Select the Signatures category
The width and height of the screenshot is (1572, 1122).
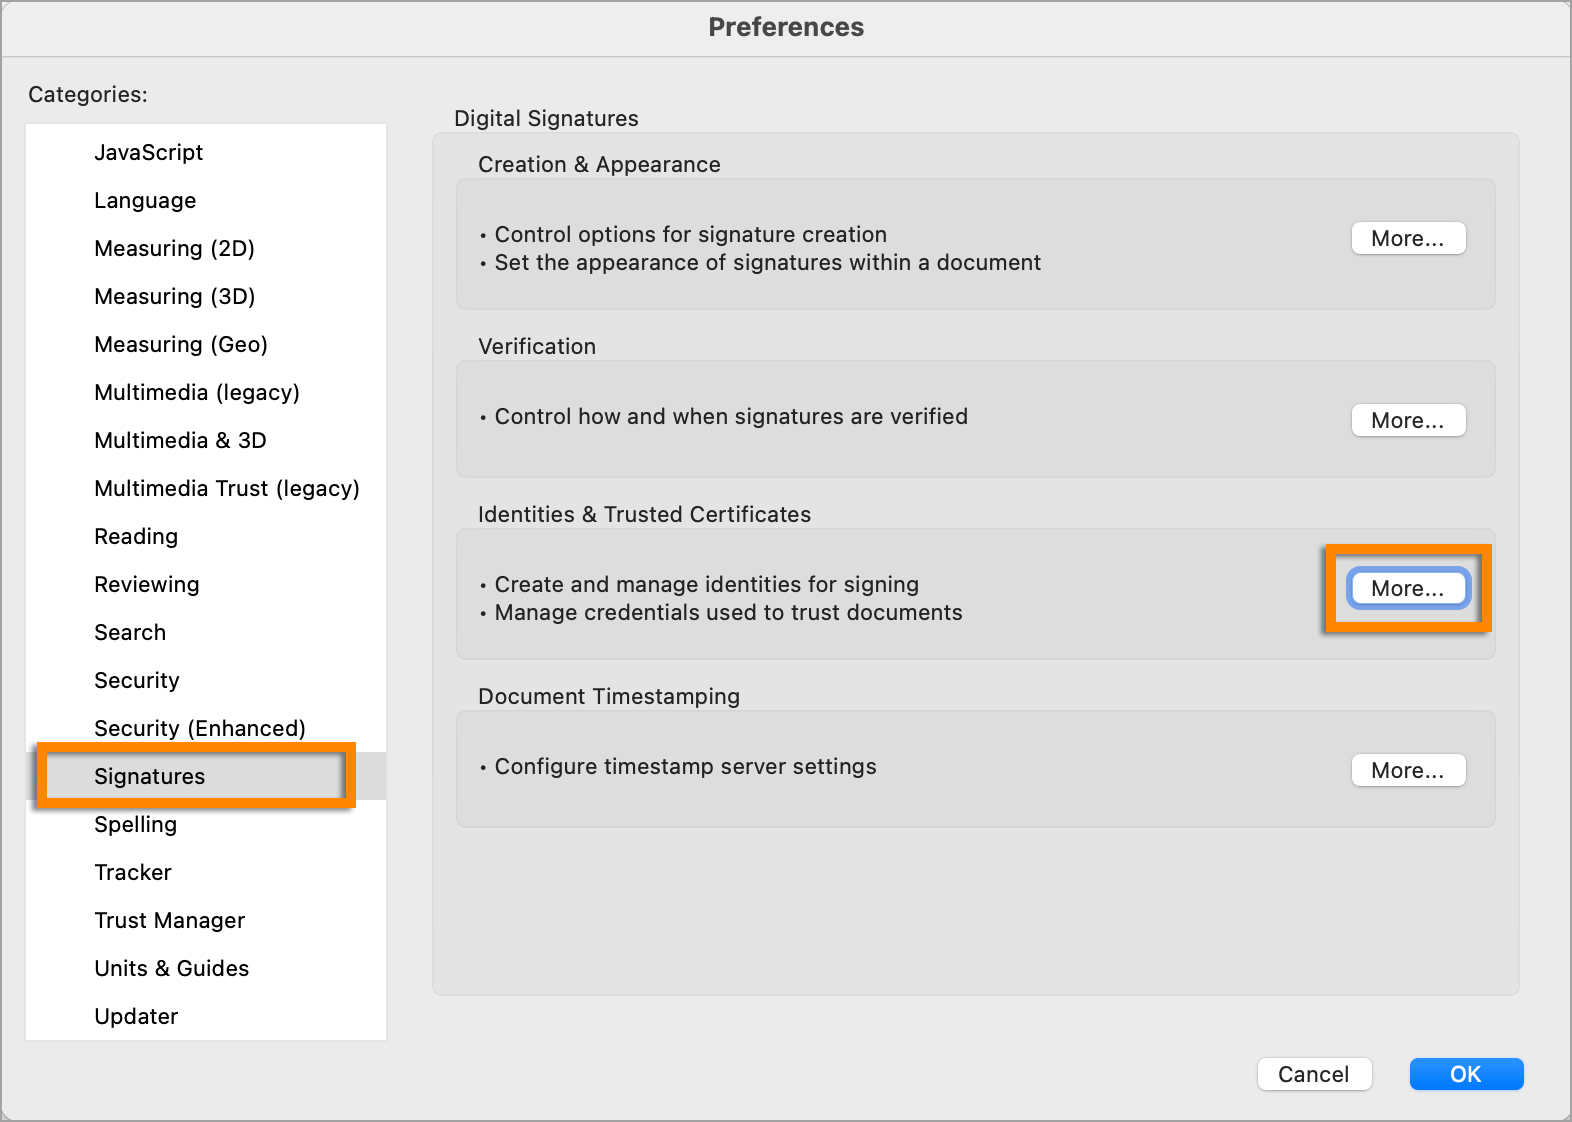coord(149,776)
